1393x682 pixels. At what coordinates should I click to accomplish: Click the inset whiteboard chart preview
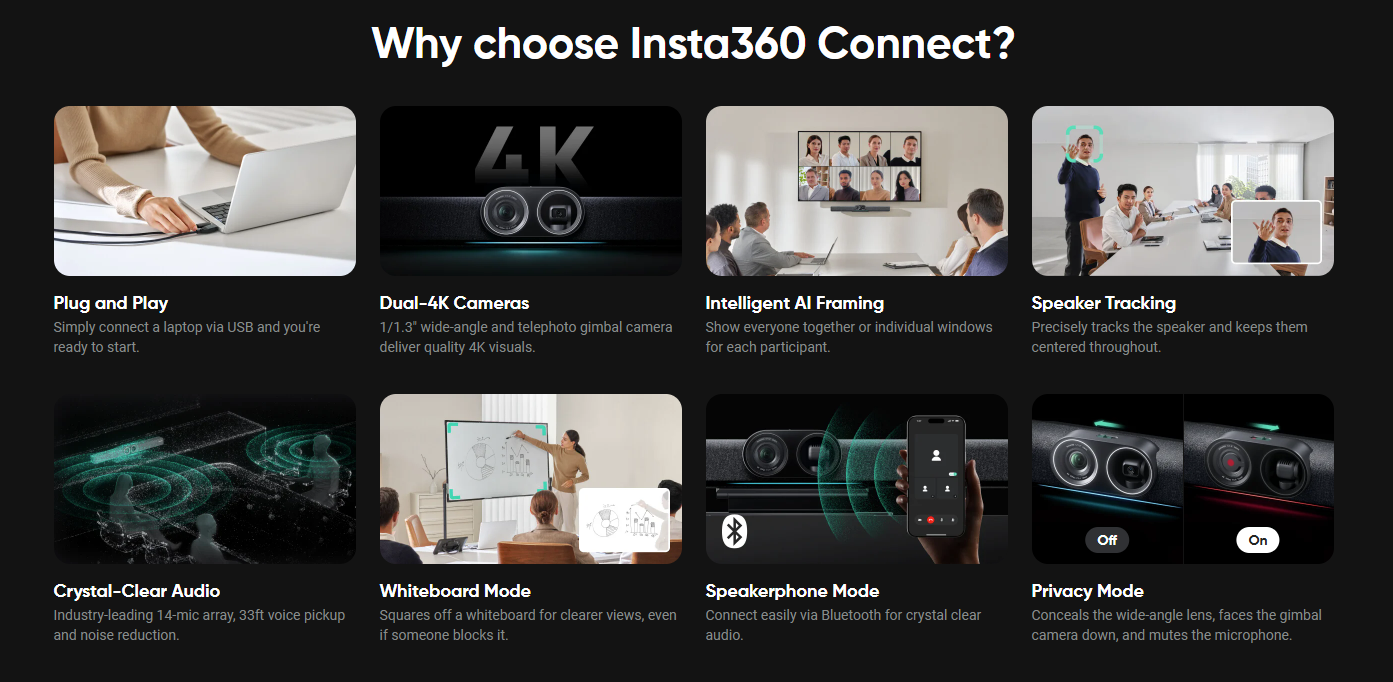pyautogui.click(x=623, y=520)
